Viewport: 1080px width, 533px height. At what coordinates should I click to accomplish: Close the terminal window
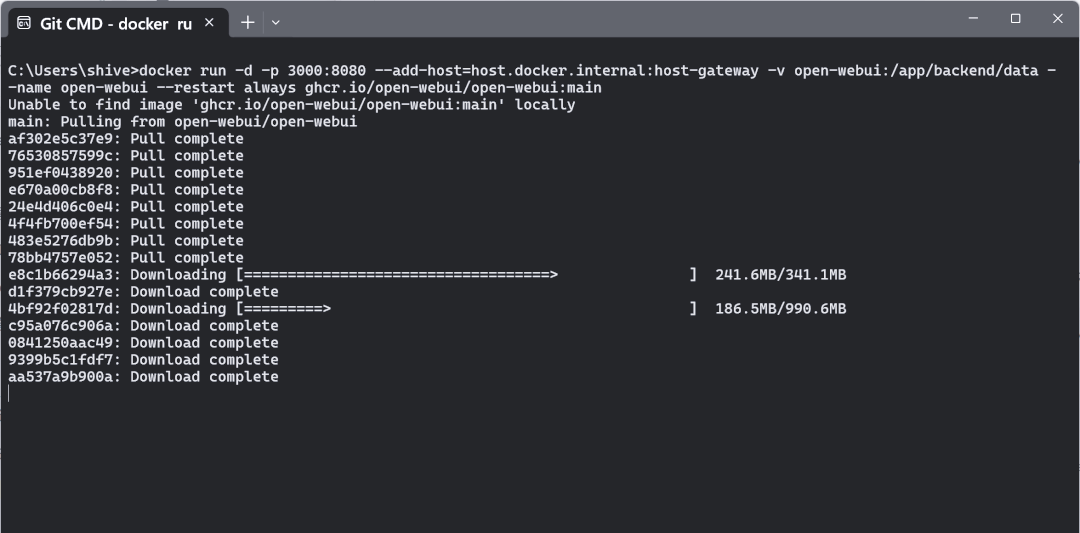1058,18
